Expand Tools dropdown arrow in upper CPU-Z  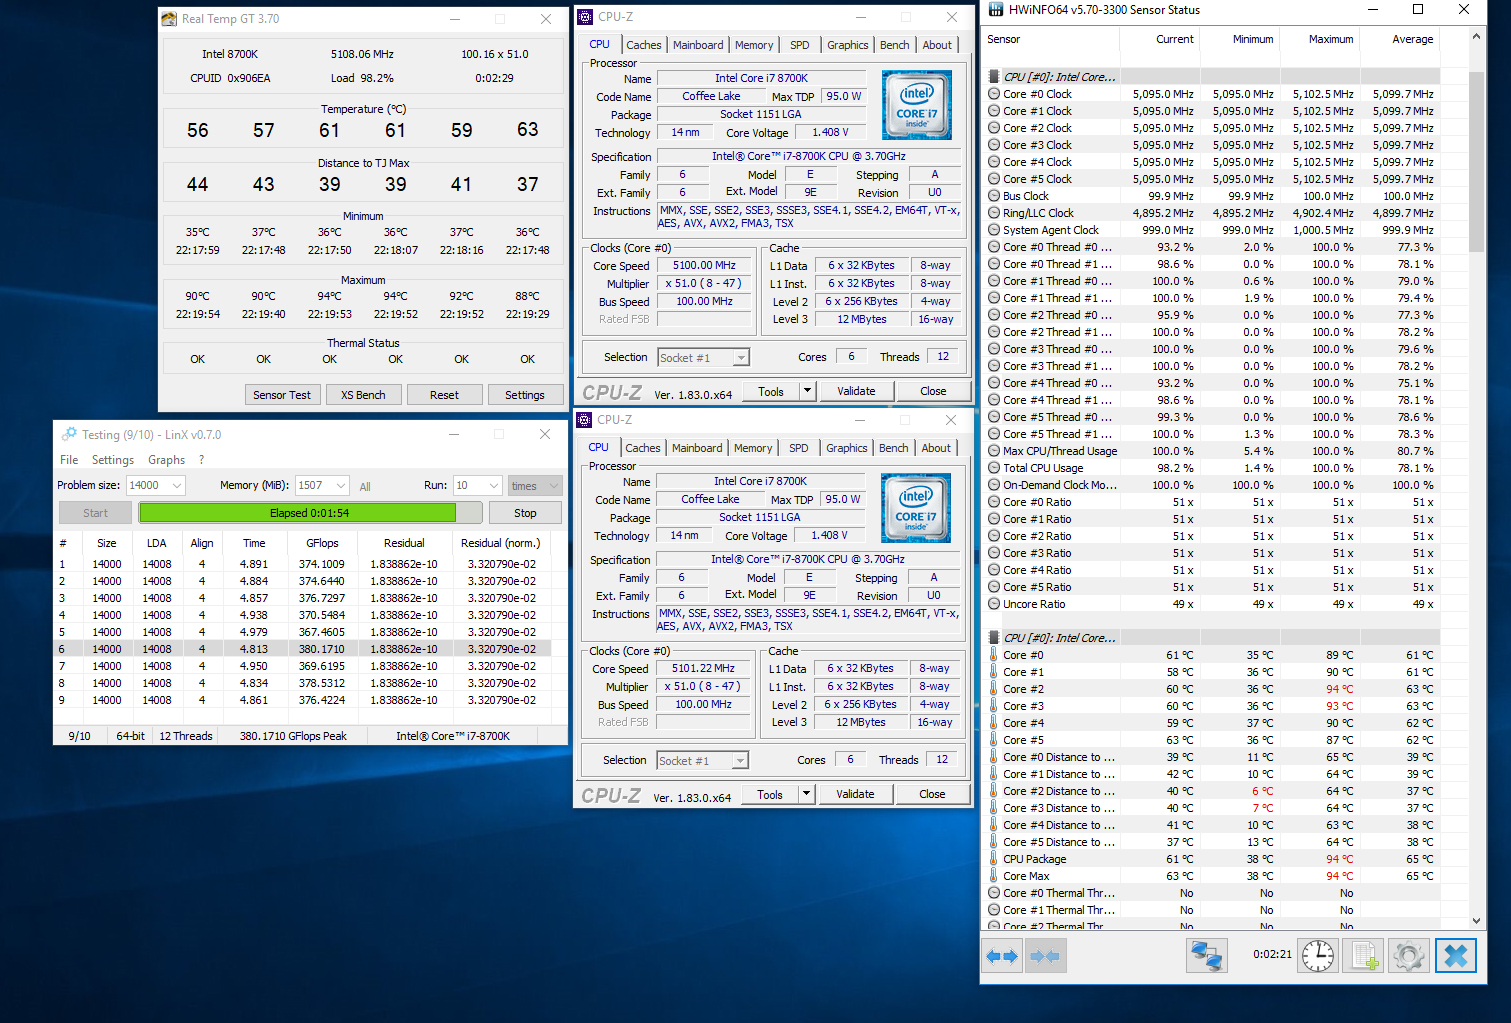tap(808, 391)
